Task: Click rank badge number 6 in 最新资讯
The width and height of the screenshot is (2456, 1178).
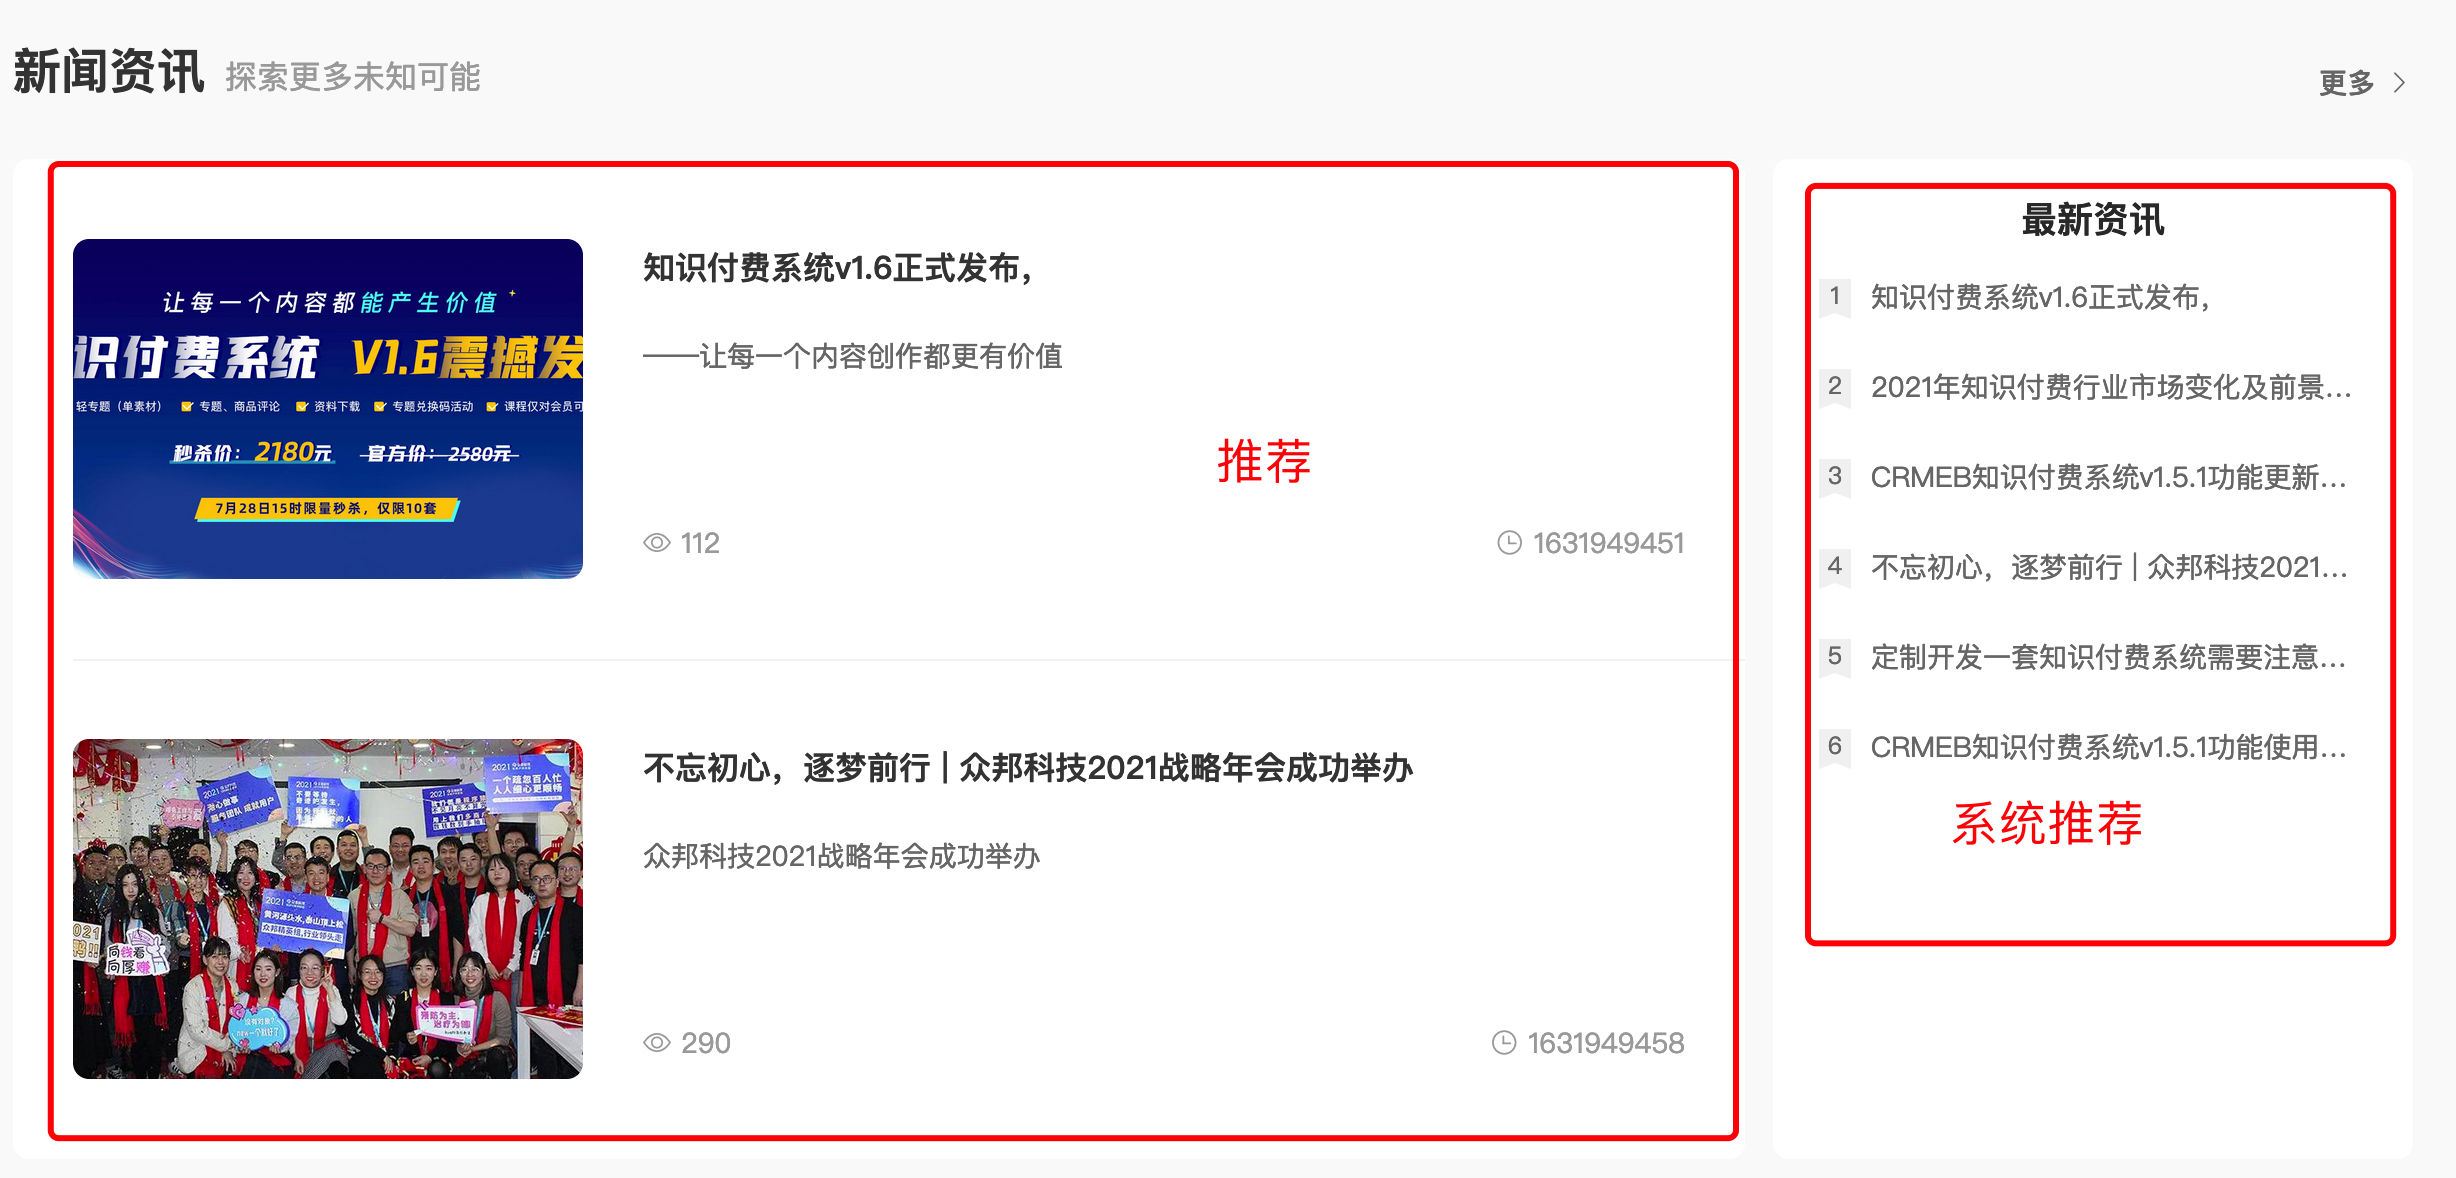Action: pos(1835,747)
